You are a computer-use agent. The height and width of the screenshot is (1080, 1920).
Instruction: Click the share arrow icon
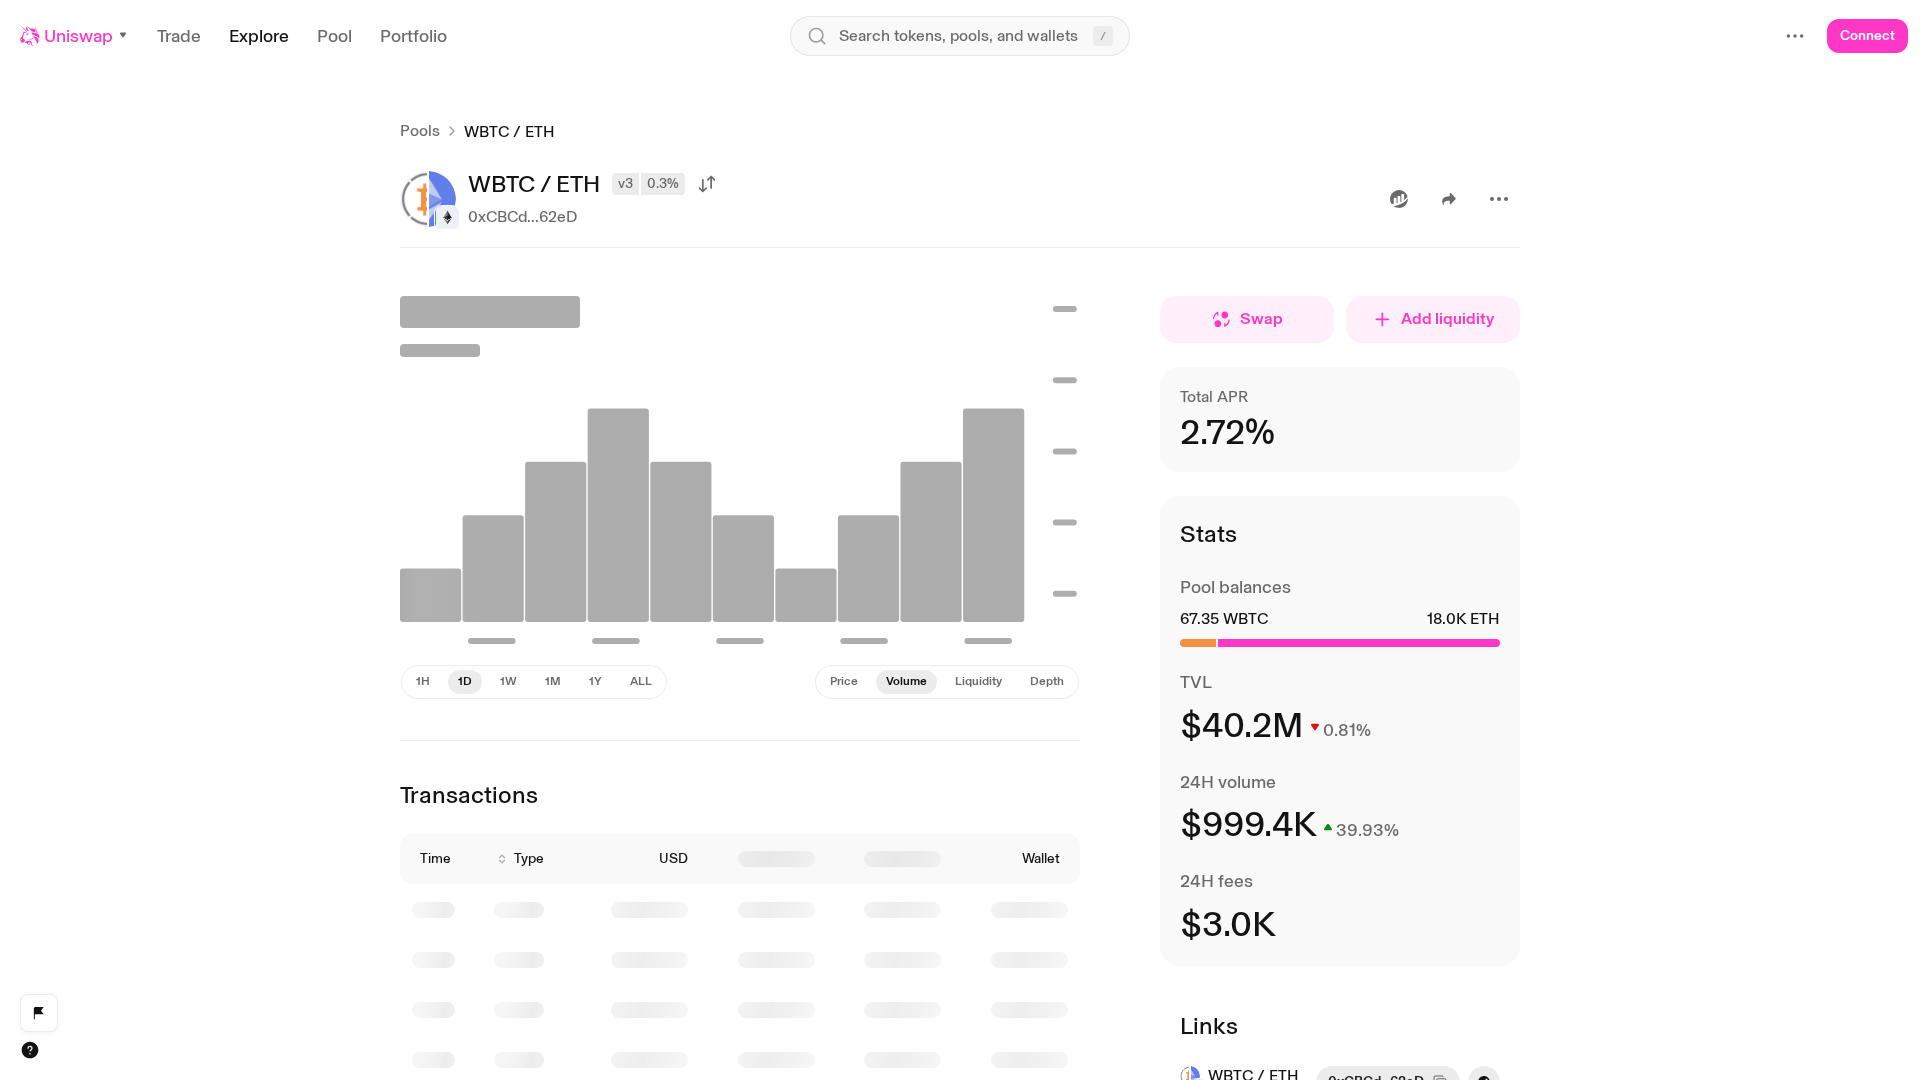click(x=1449, y=199)
